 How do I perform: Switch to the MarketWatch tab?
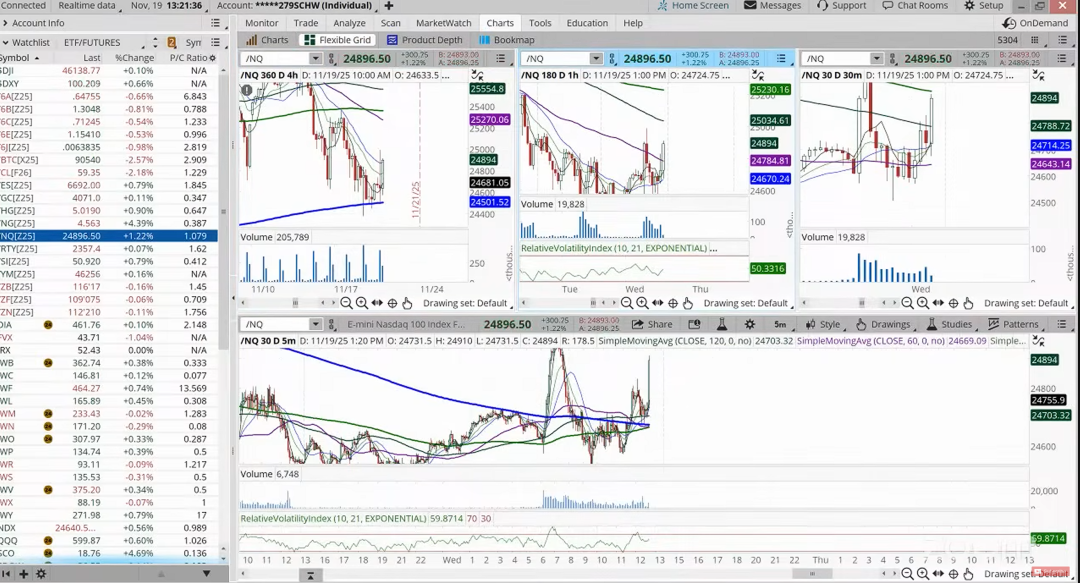coord(443,23)
